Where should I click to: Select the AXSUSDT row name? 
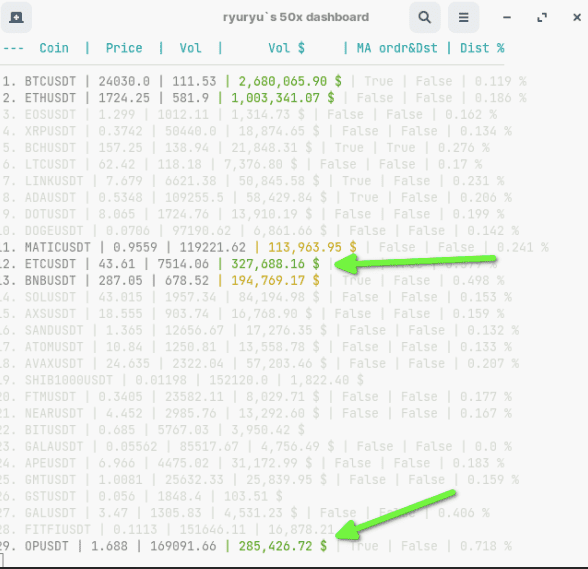point(50,314)
